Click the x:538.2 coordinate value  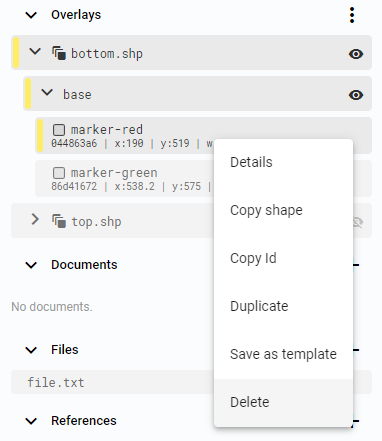click(135, 186)
